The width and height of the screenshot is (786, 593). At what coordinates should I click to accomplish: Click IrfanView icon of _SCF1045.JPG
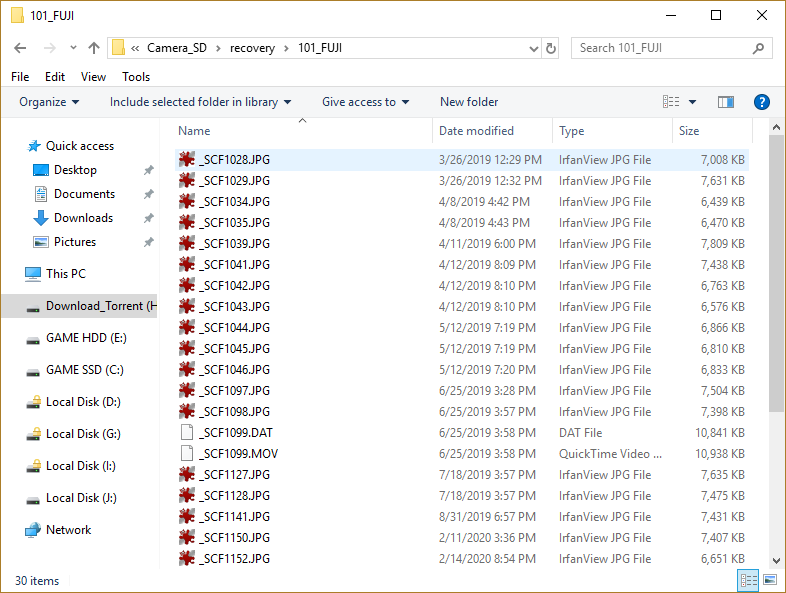tap(187, 348)
